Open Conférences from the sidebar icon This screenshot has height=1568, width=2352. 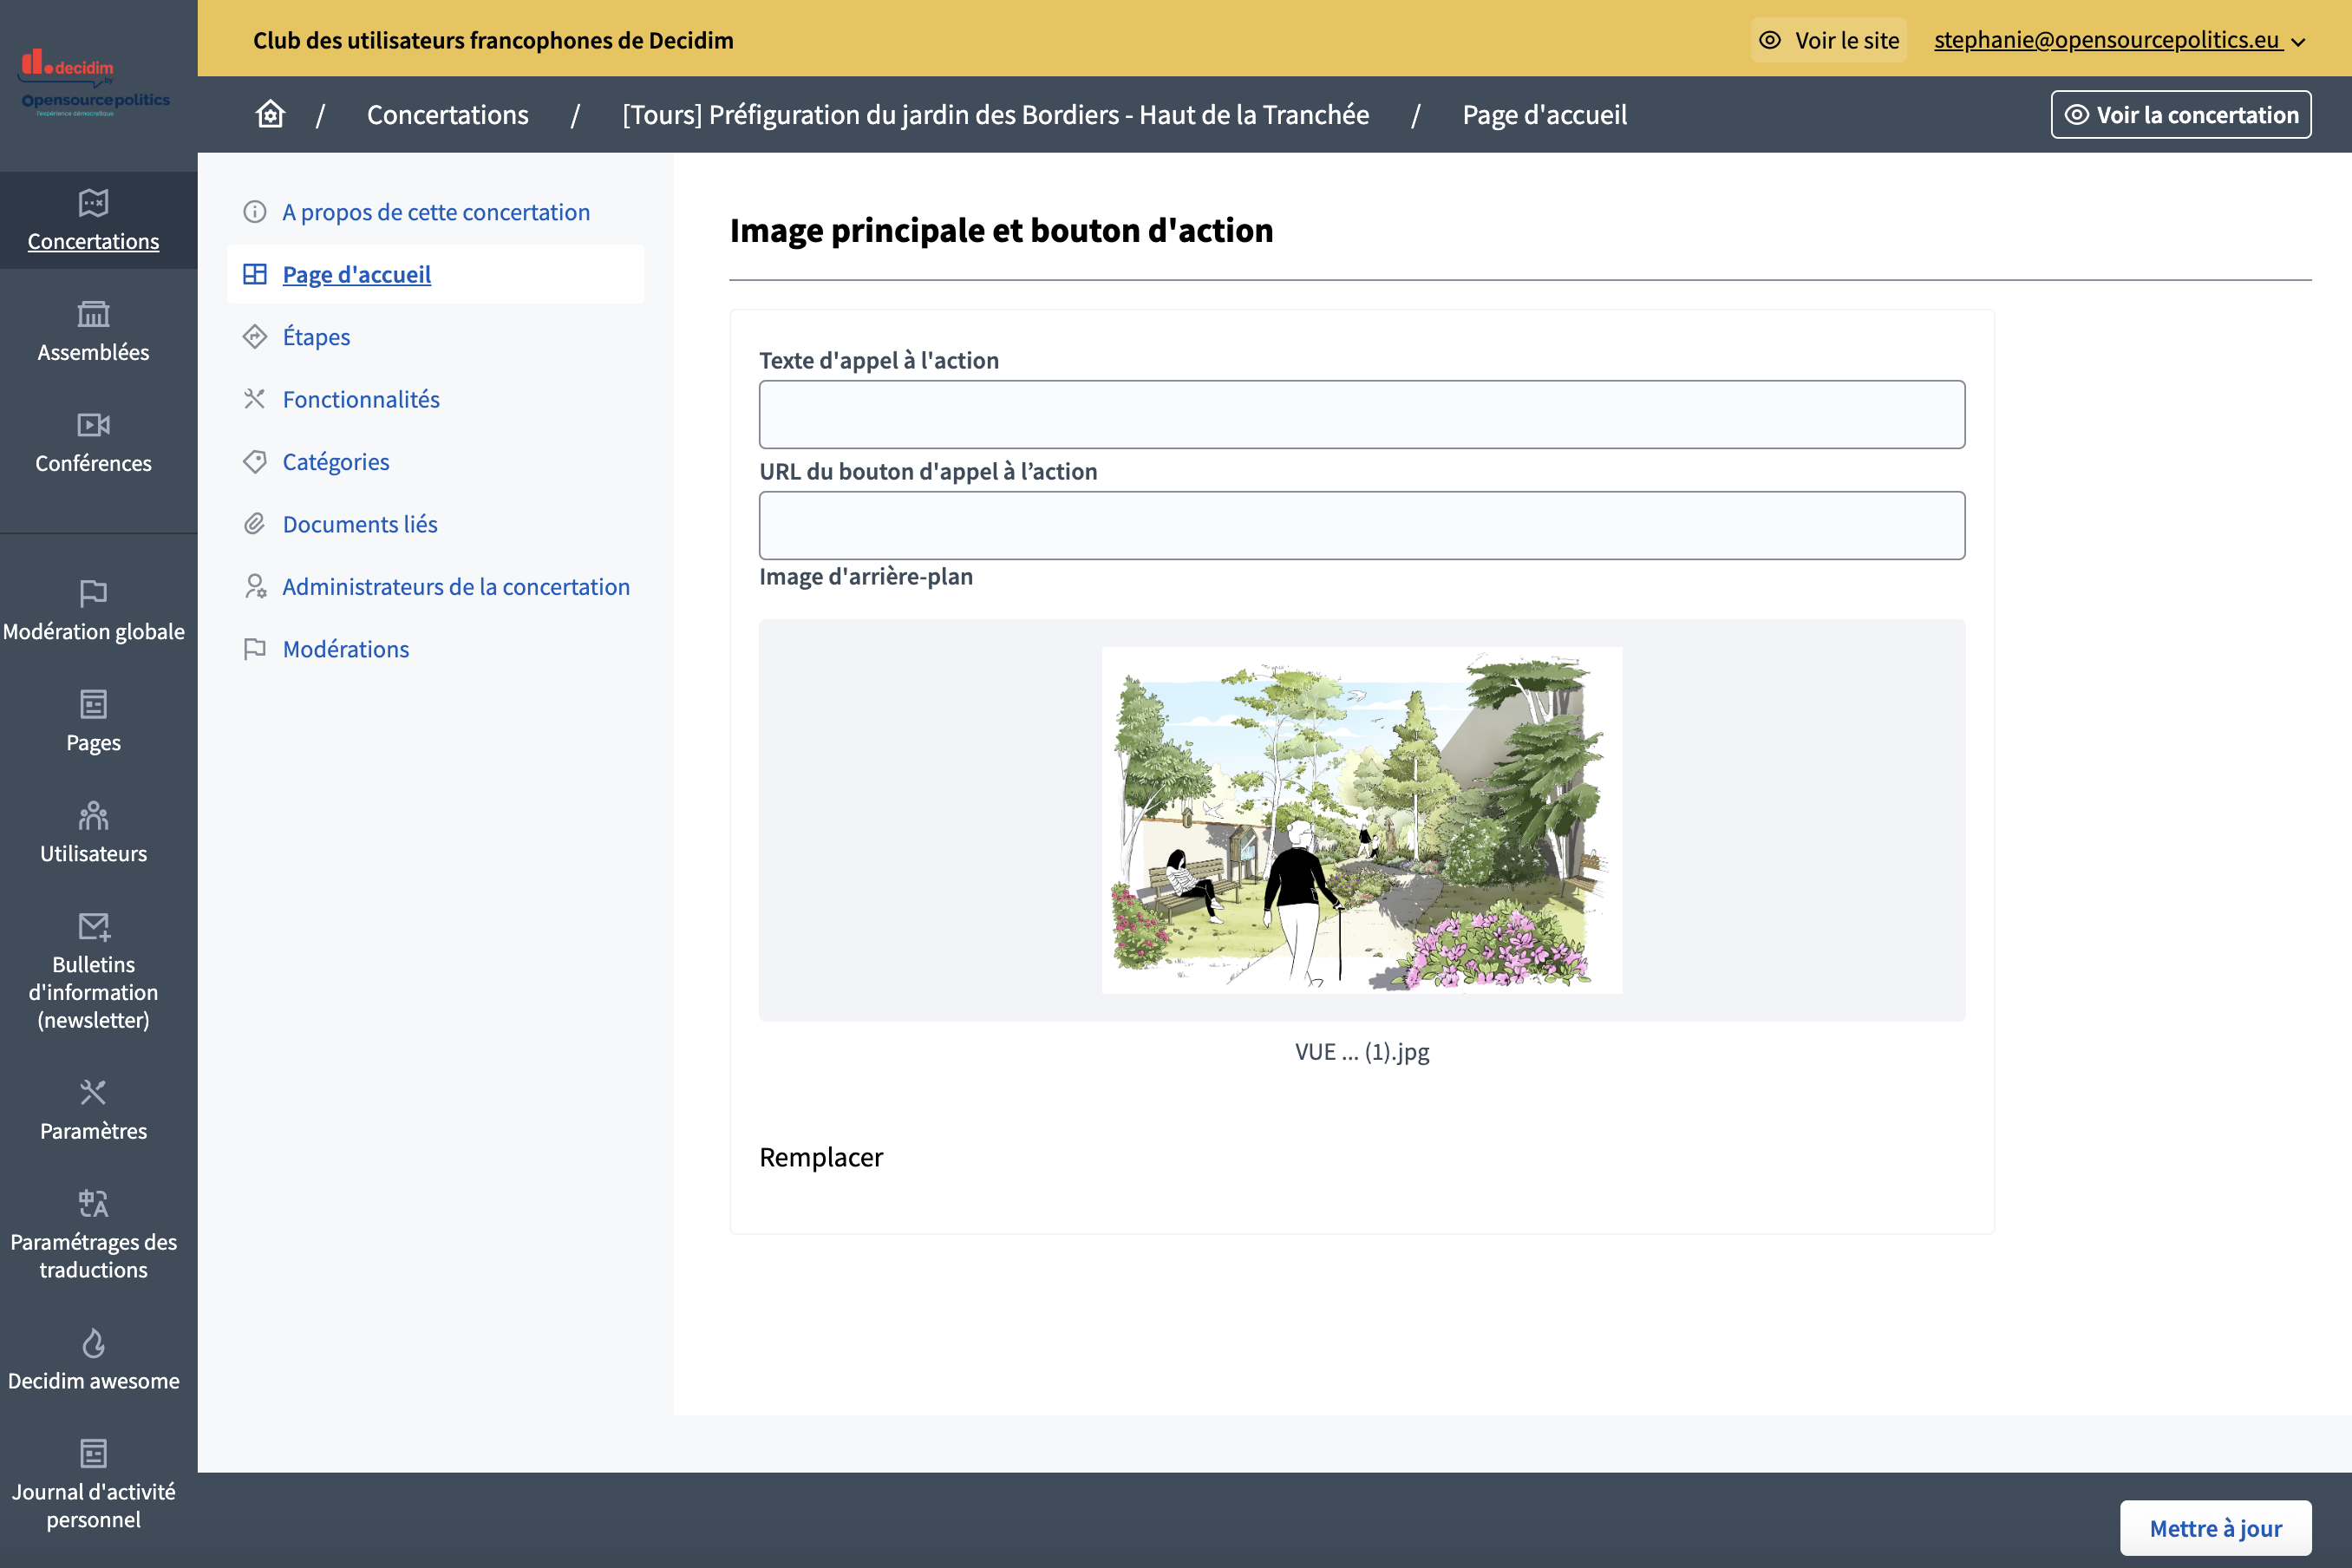point(93,425)
